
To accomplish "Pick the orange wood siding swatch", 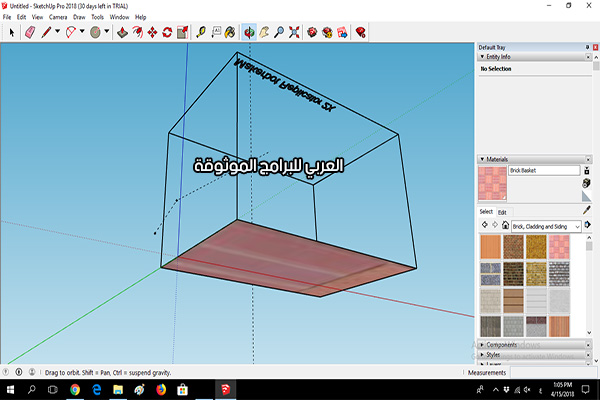I will tap(490, 247).
